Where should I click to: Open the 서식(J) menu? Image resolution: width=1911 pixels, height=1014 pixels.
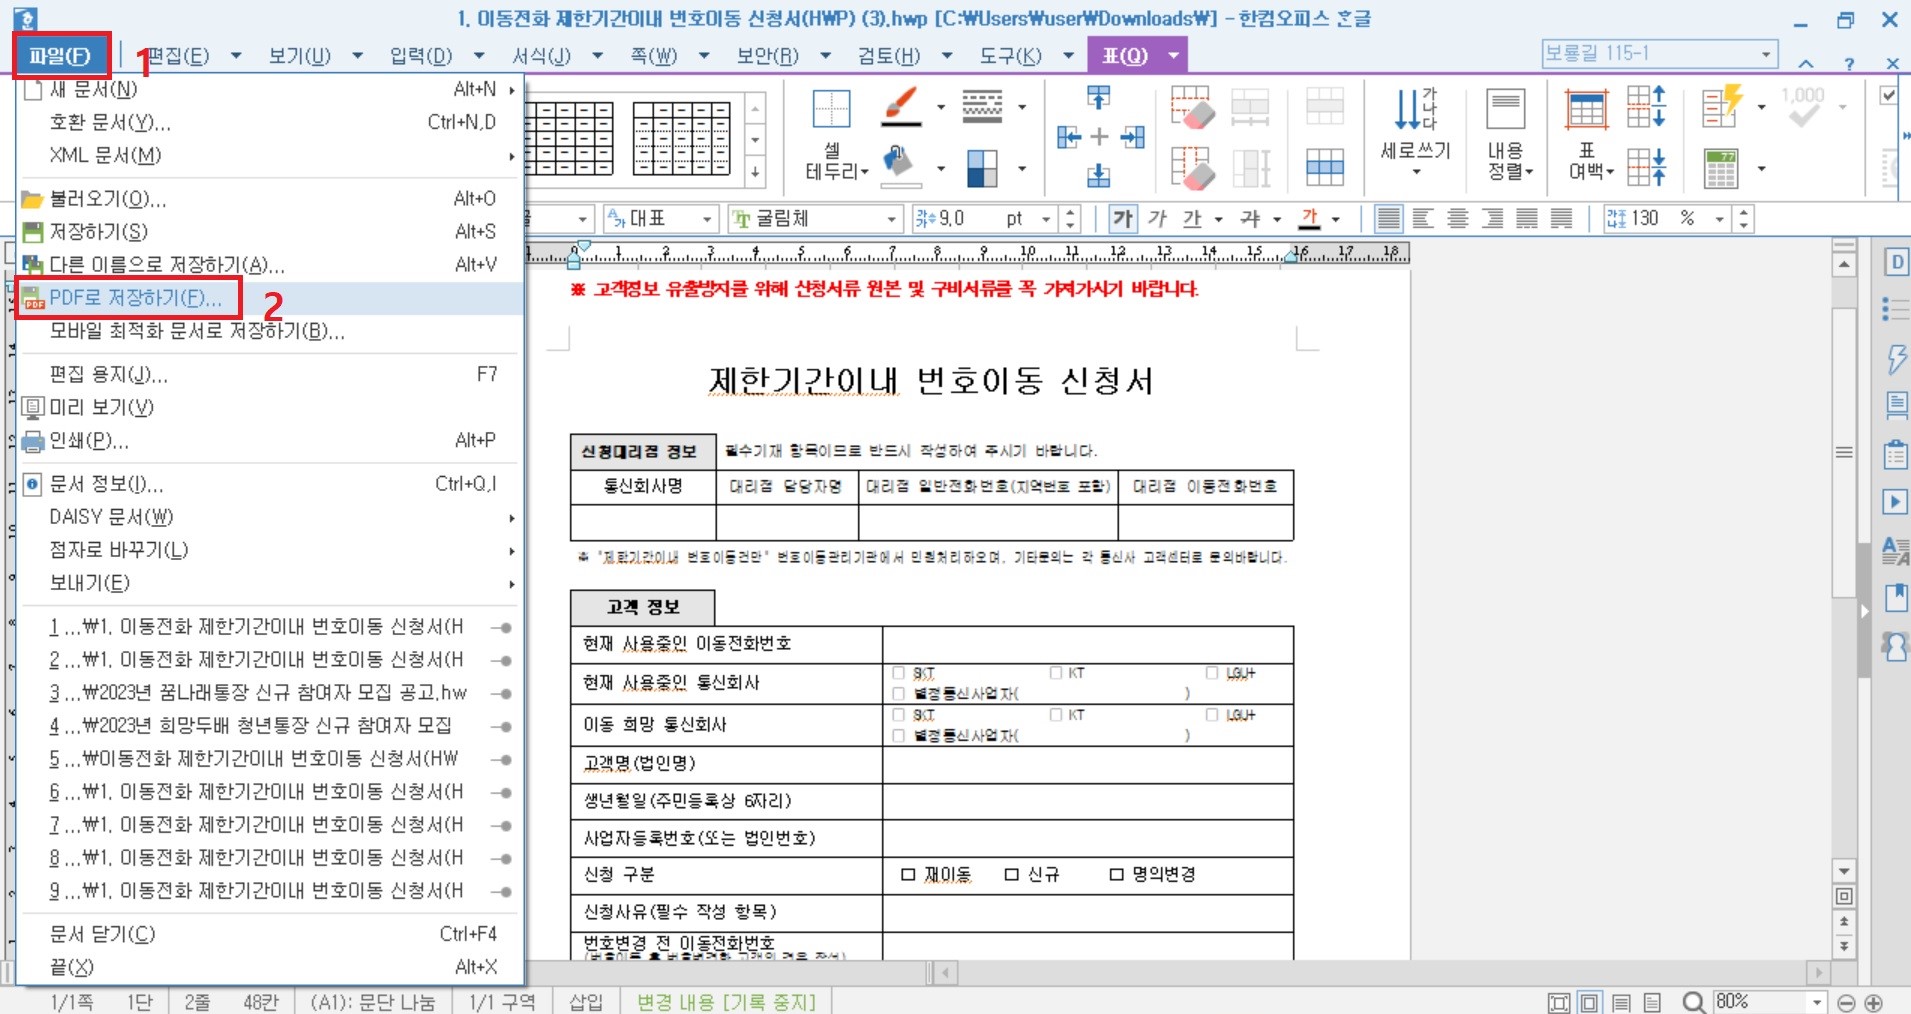coord(541,55)
